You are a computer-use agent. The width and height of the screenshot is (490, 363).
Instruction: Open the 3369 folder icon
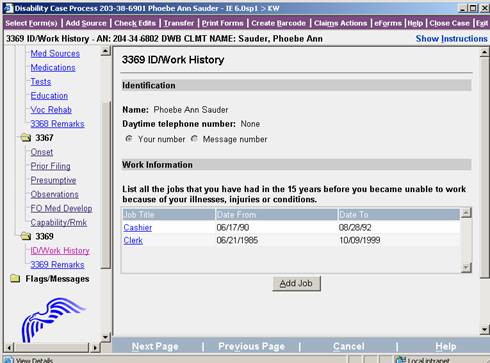click(26, 236)
